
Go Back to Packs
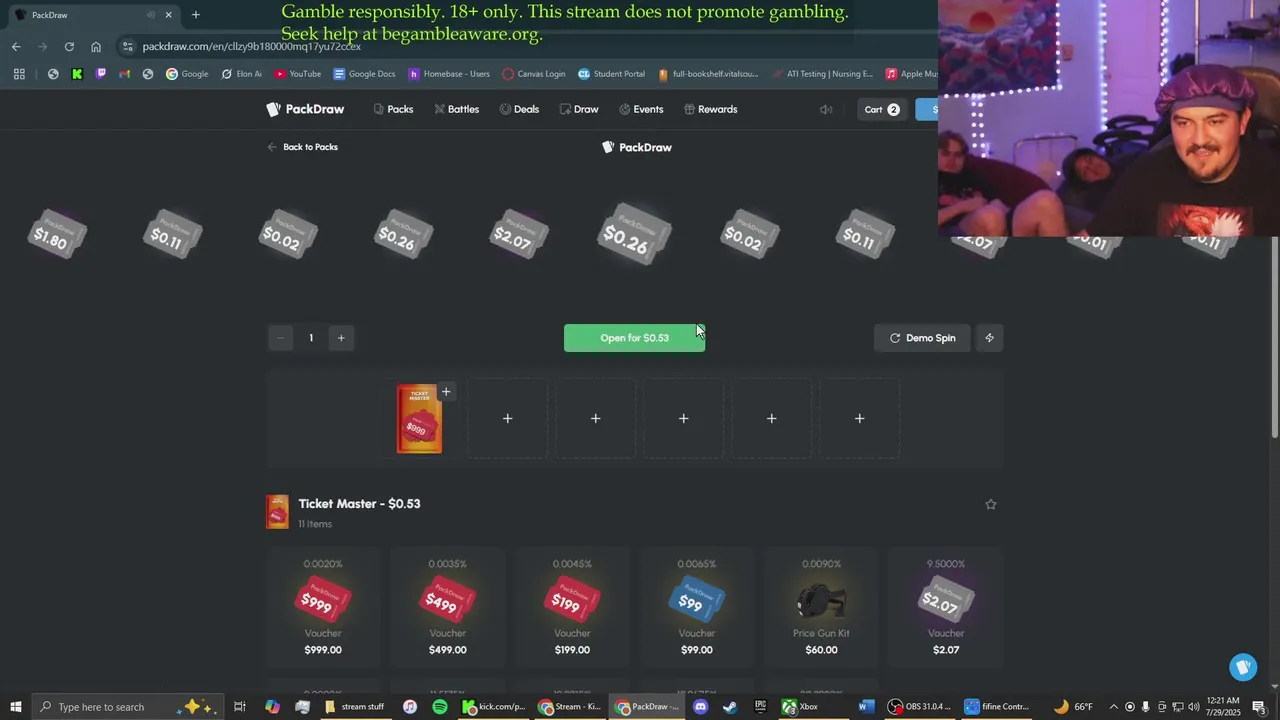point(302,147)
